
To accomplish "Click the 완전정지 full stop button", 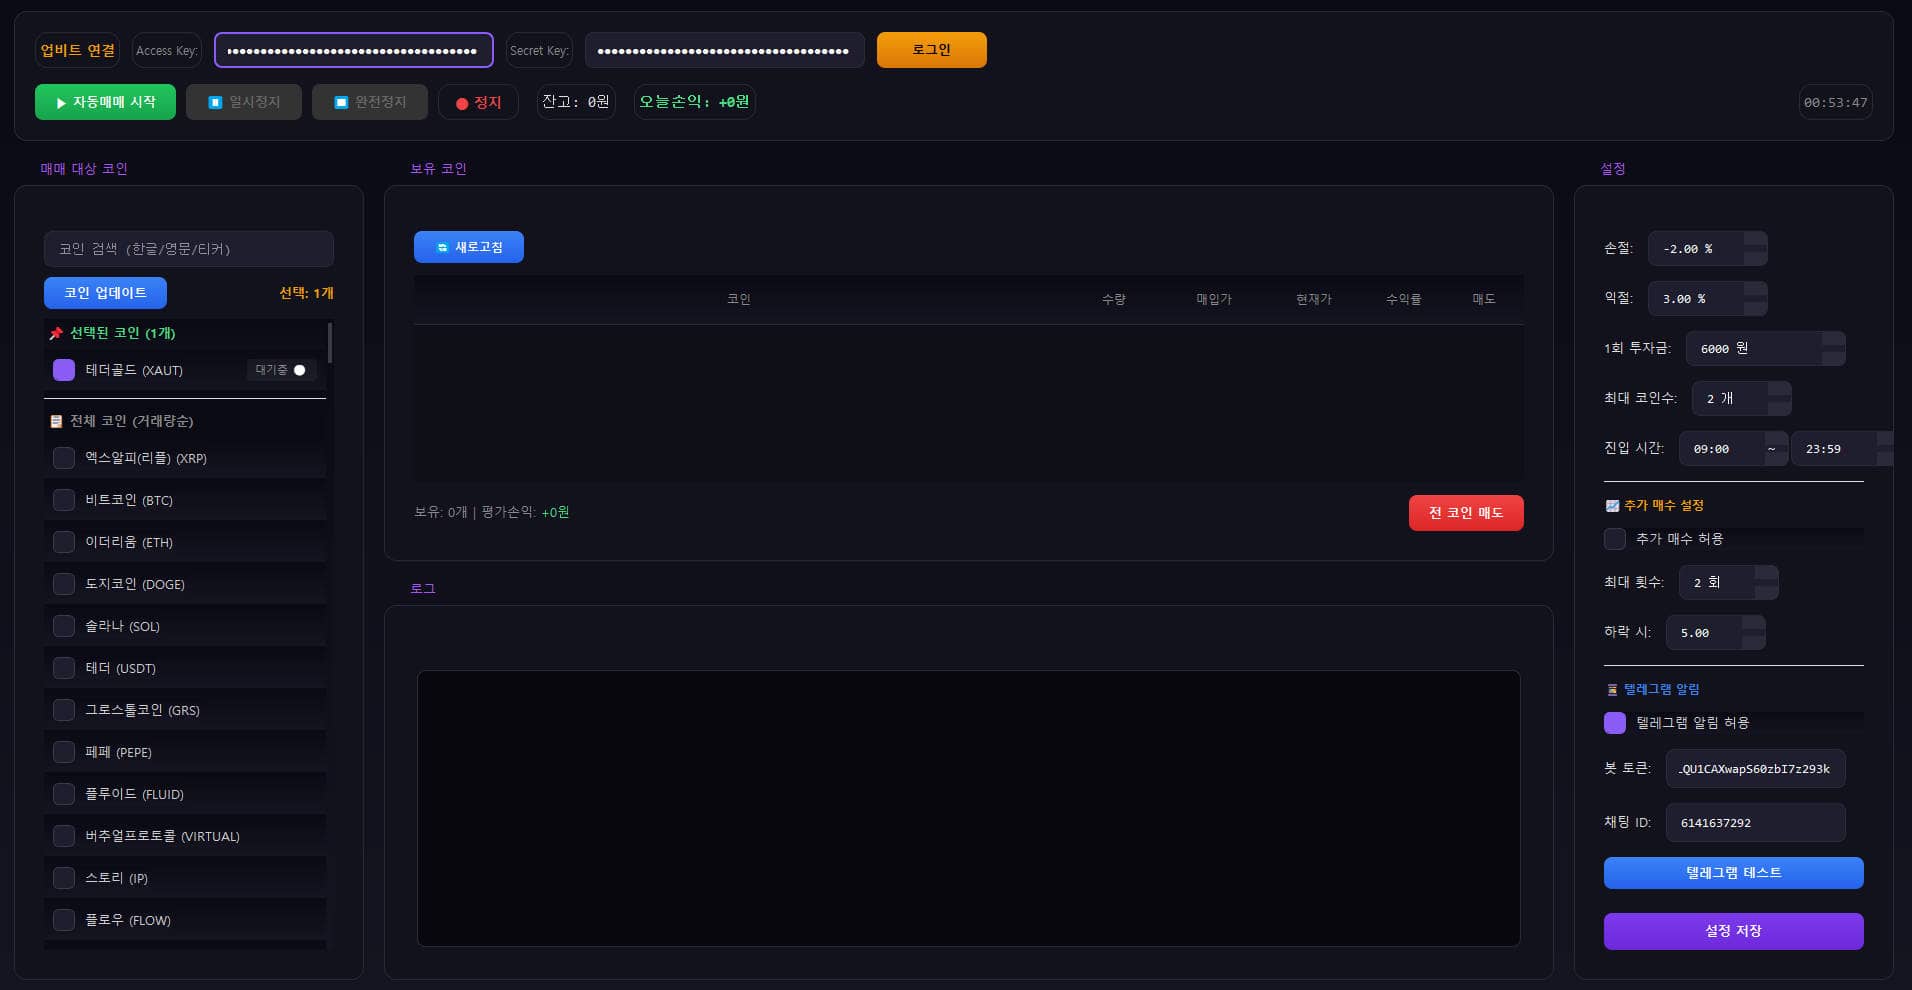I will coord(369,102).
